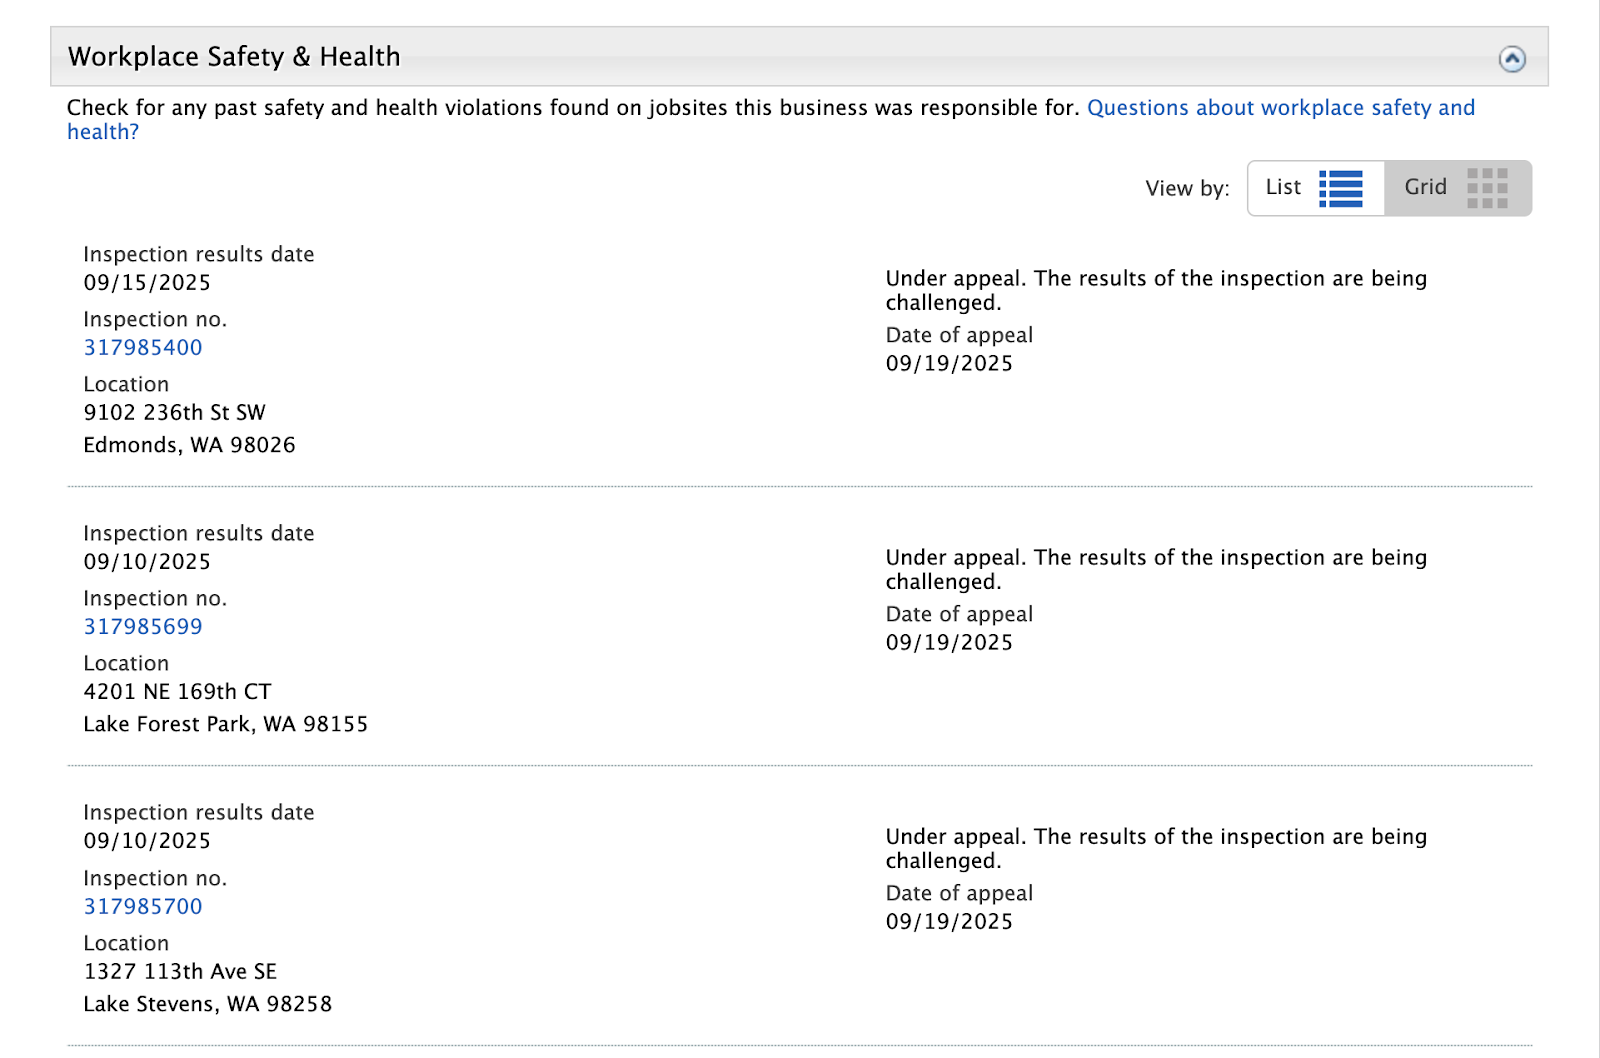Screen dimensions: 1600x1058
Task: Click the Lake Stevens, WA 98258 line
Action: [x=207, y=1004]
